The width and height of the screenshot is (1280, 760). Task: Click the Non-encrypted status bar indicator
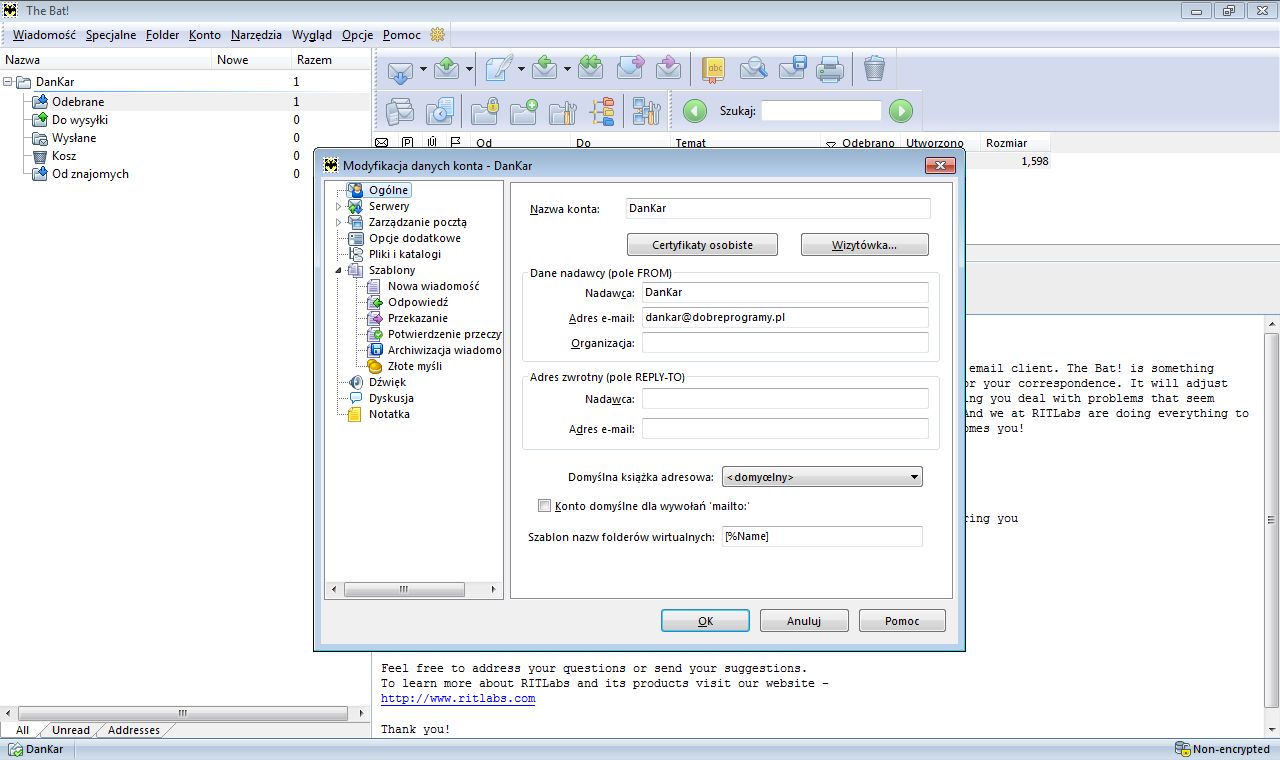click(1222, 749)
